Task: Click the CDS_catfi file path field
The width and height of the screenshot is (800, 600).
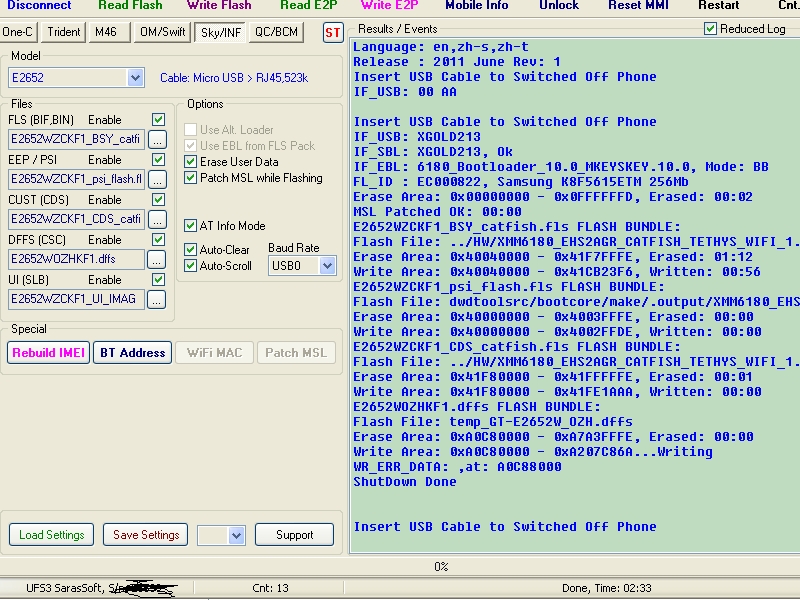Action: [x=77, y=219]
